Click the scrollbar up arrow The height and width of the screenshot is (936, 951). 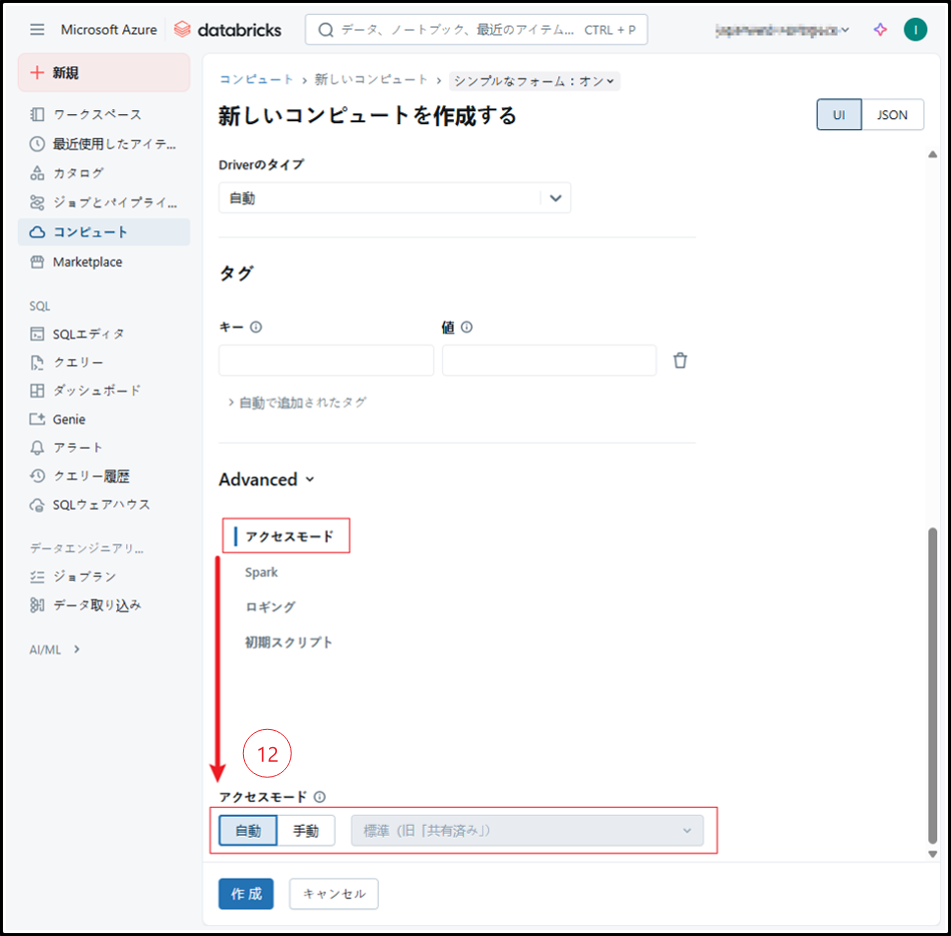[932, 154]
